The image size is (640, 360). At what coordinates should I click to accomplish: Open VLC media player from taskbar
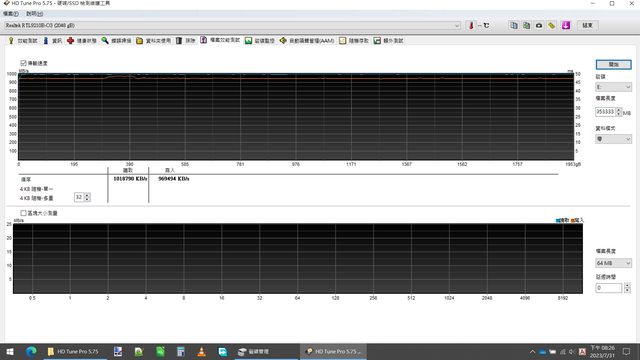201,351
